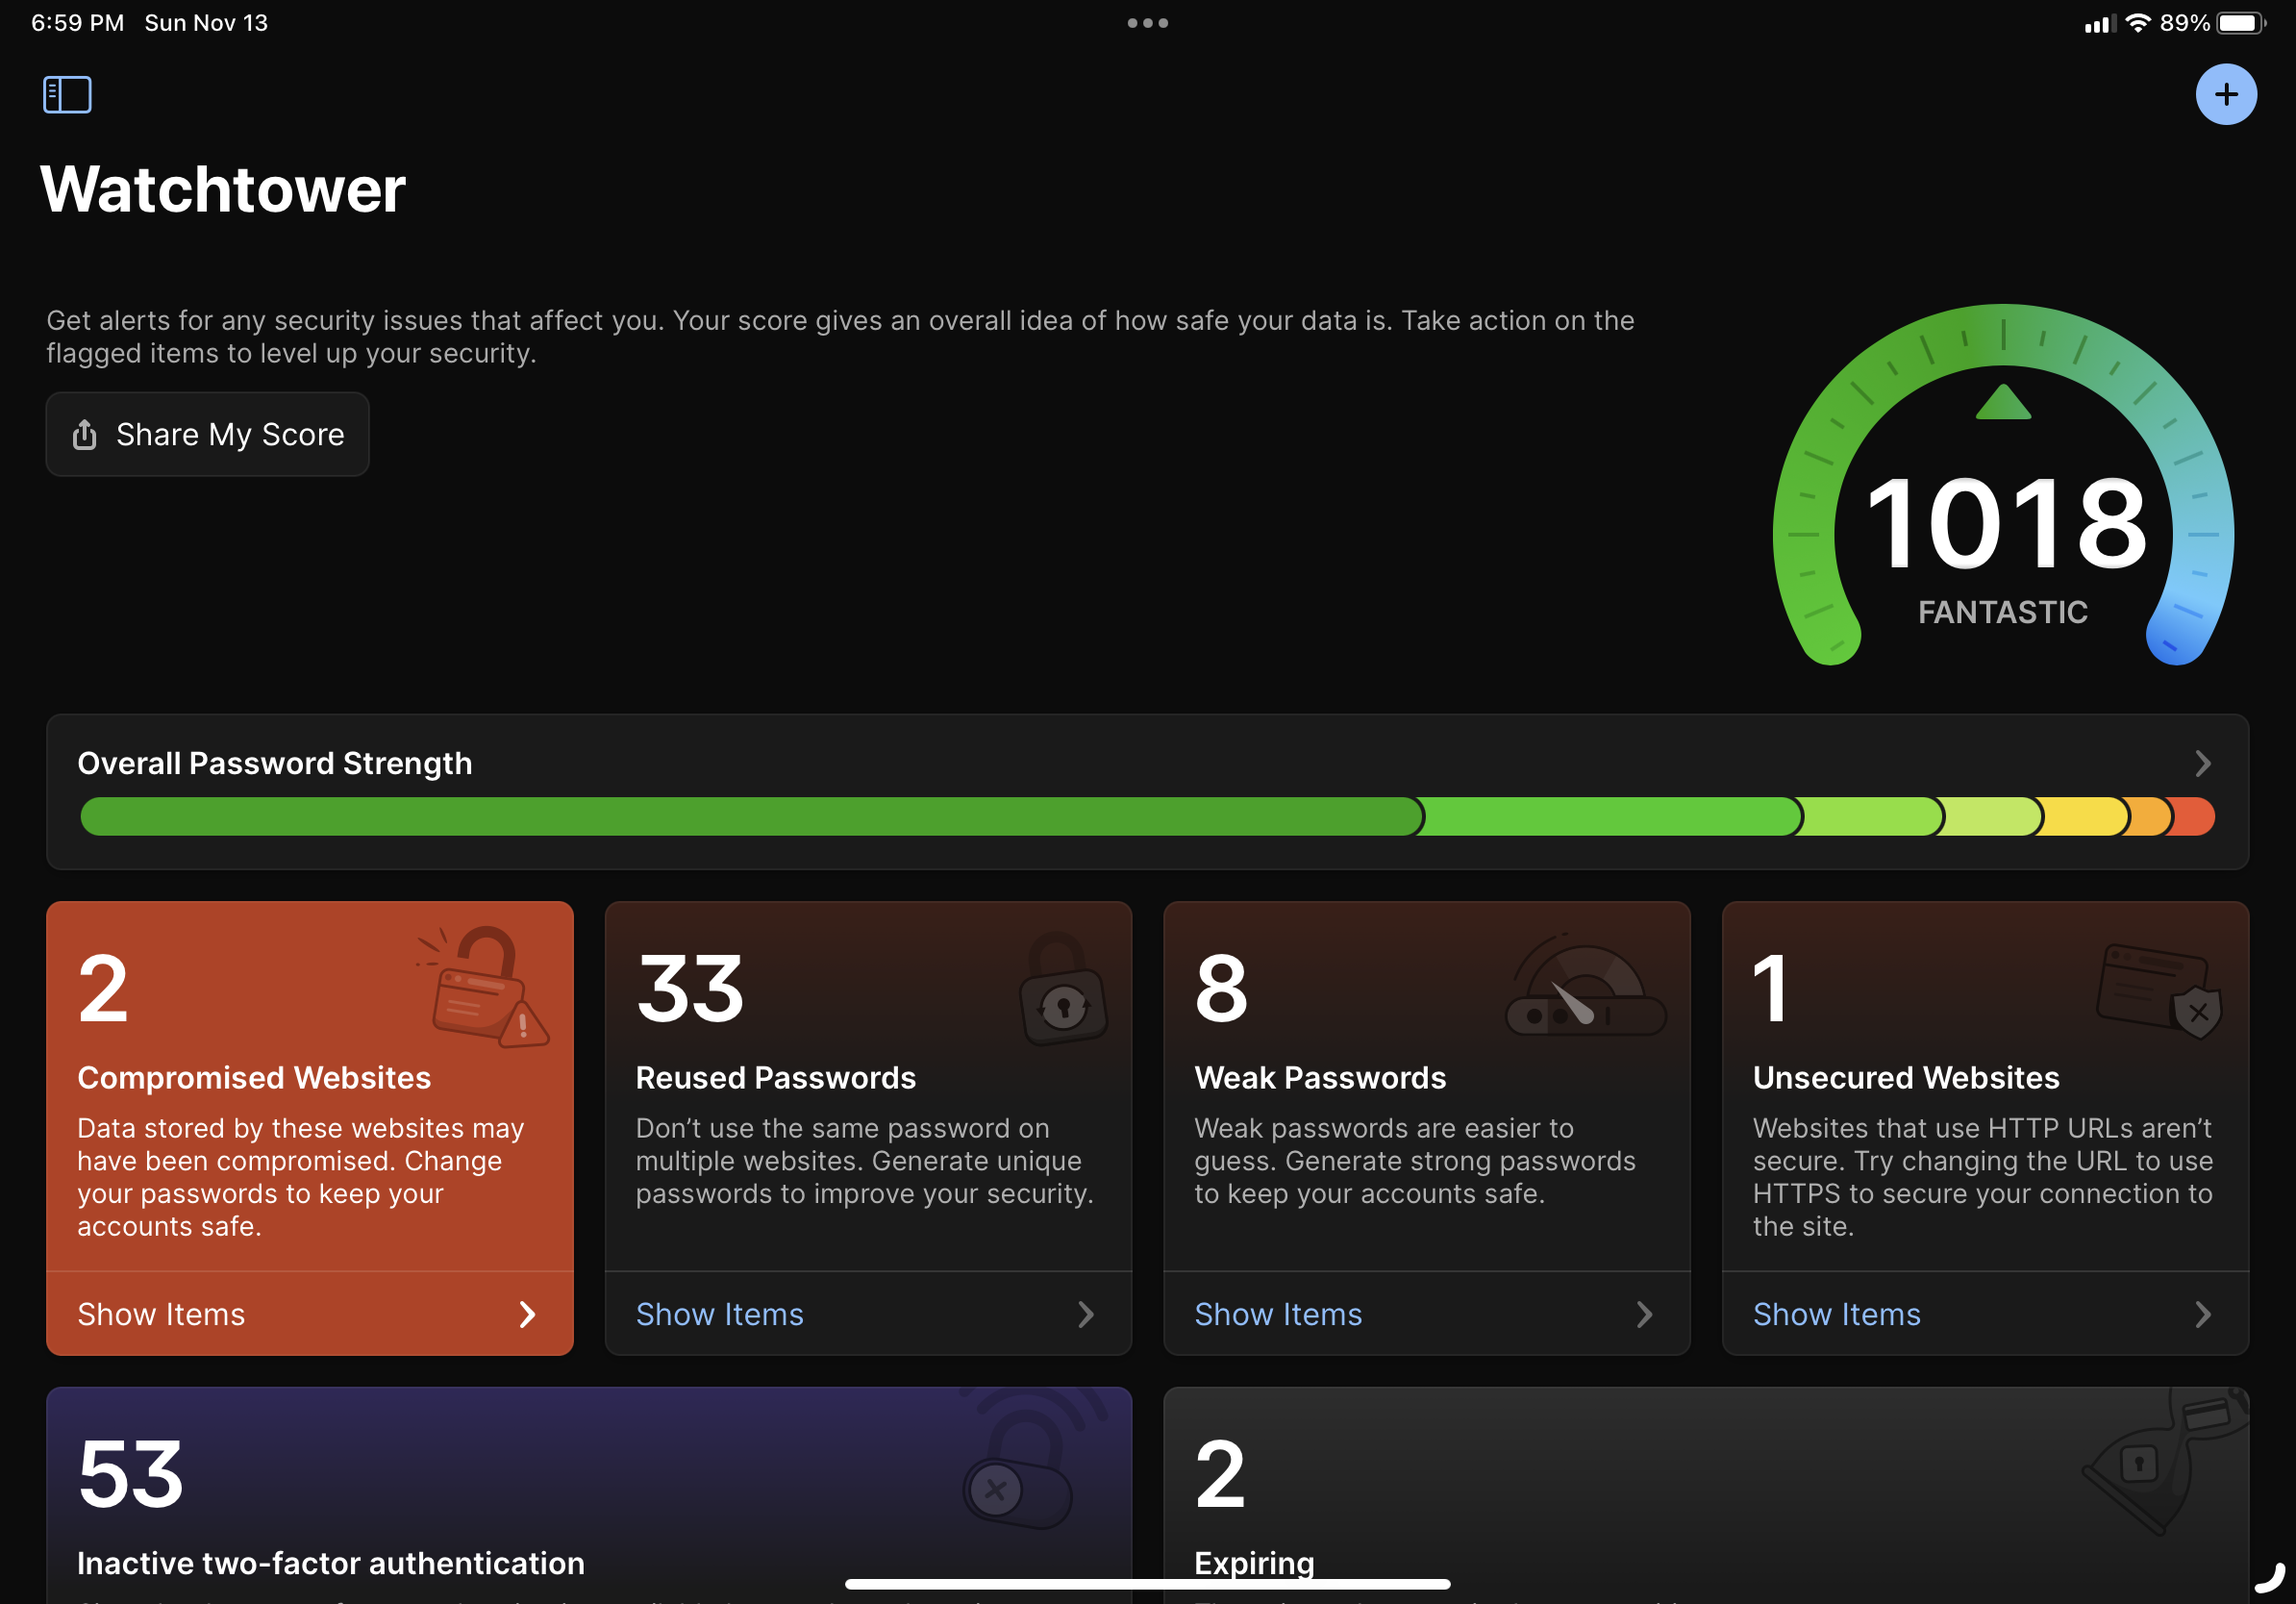Tap the 6:59 PM clock in status bar
The width and height of the screenshot is (2296, 1604).
[x=77, y=23]
